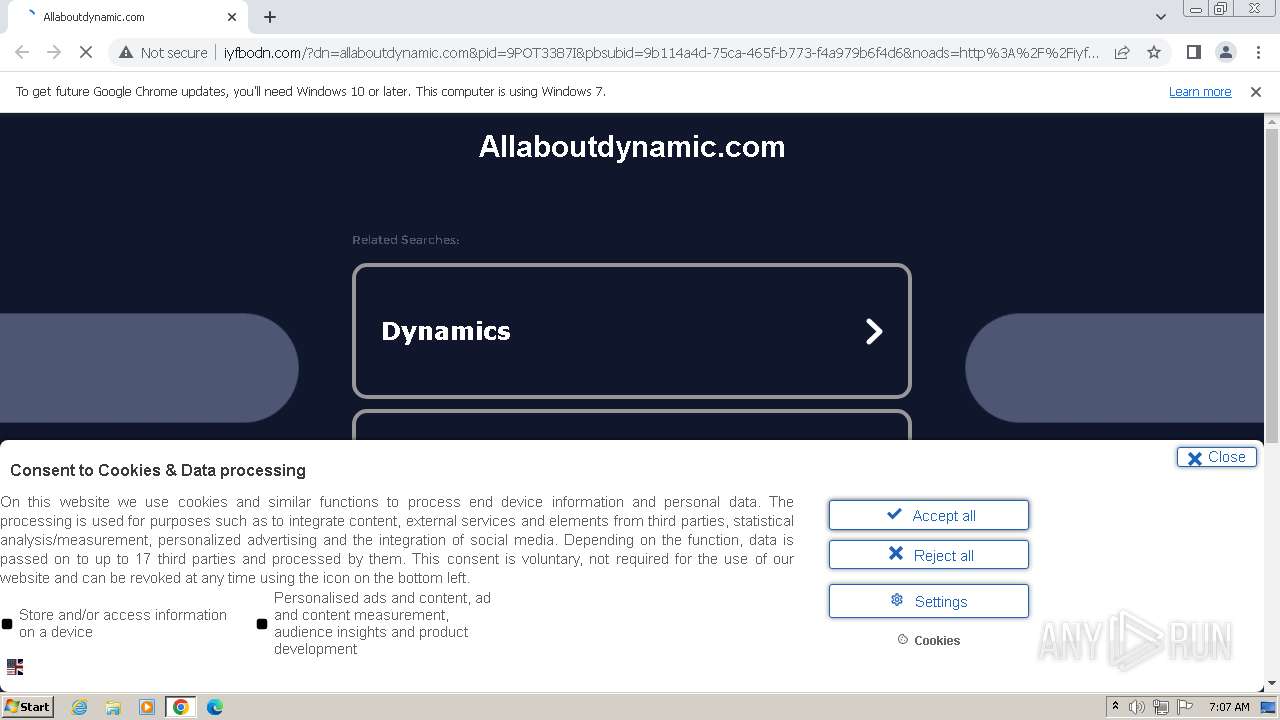Change language via the flag icon
The width and height of the screenshot is (1280, 720).
pyautogui.click(x=15, y=667)
